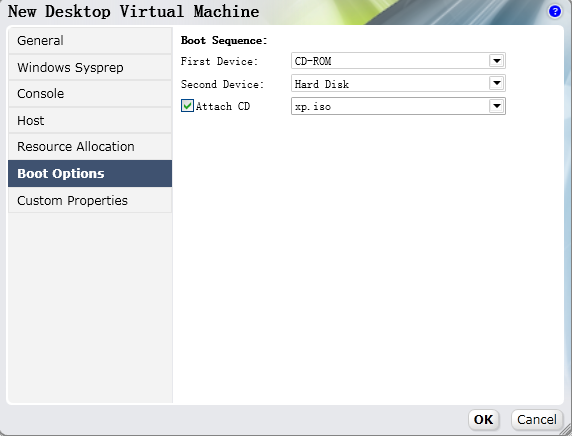Viewport: 572px width, 436px height.
Task: Select the Boot Options tab
Action: click(90, 173)
